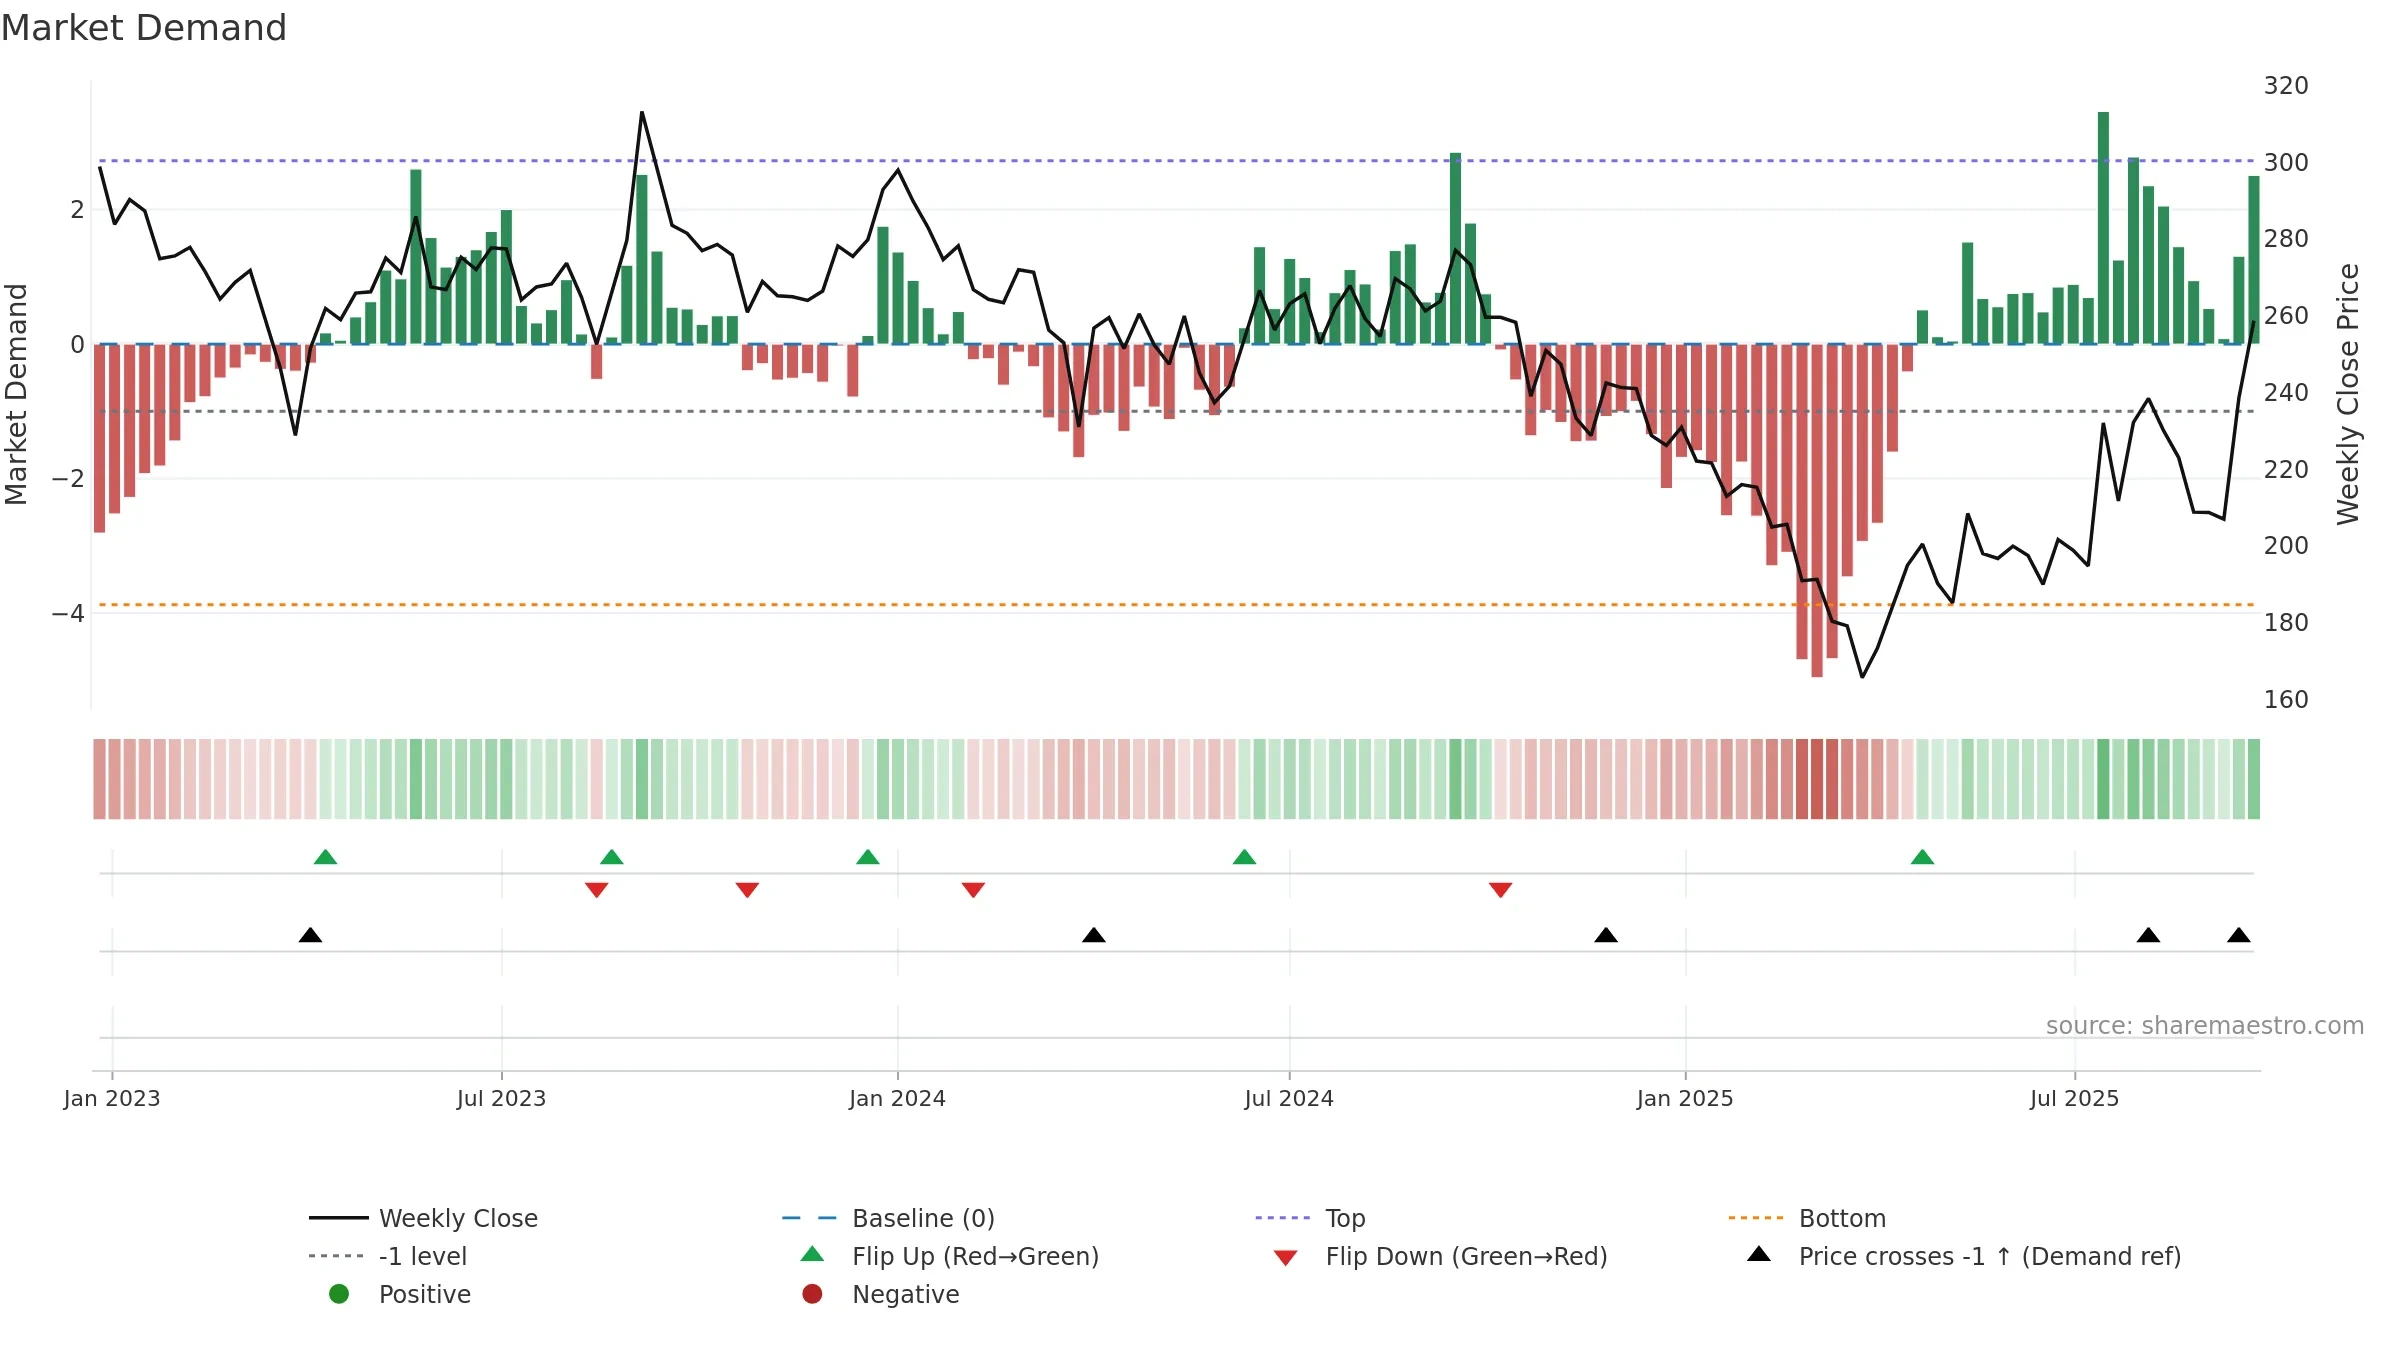Click Flip Up (Red→Green) legend text
Screen dimensions: 2400x1350
click(x=975, y=1256)
